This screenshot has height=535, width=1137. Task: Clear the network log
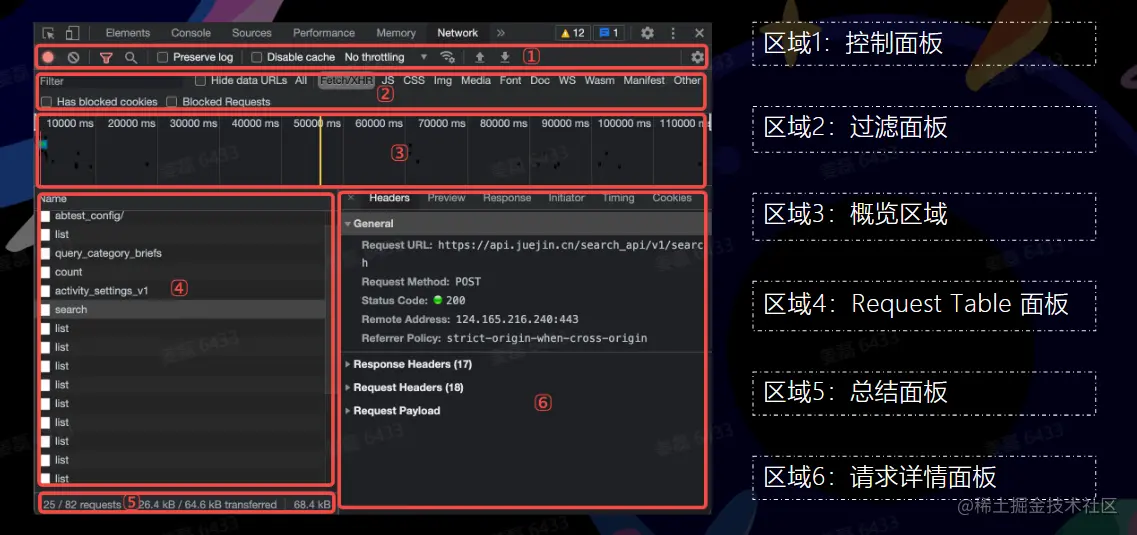click(x=73, y=57)
